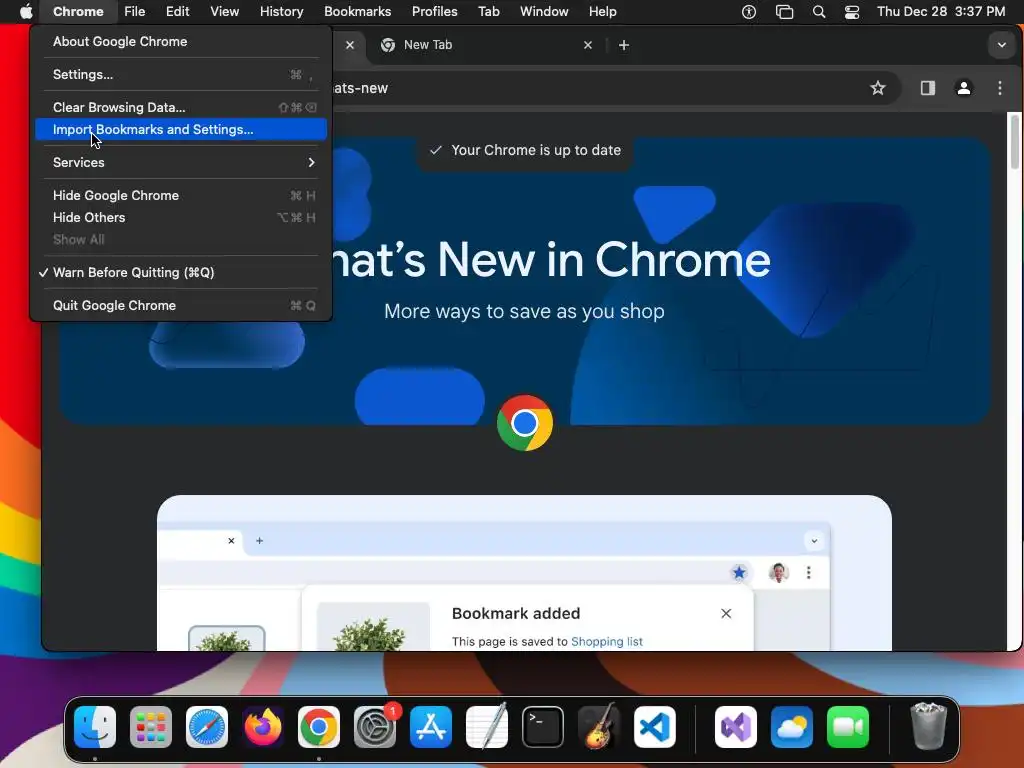Open System Settings from the Dock
The image size is (1024, 768).
pos(375,727)
